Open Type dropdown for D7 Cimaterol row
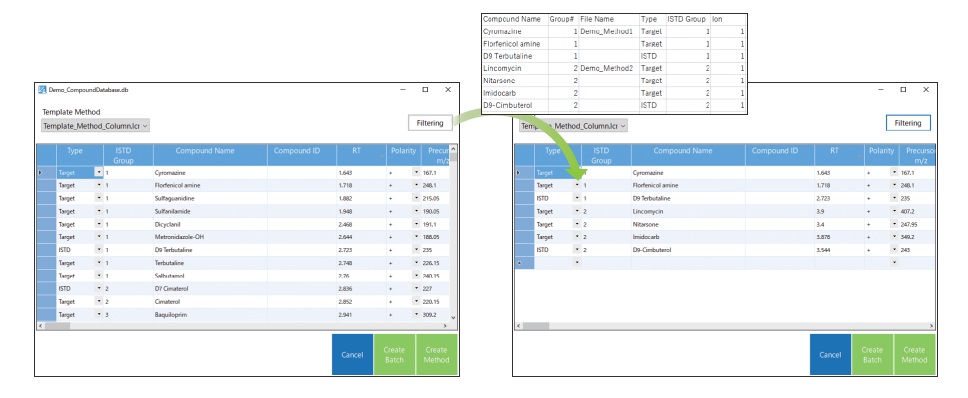 tap(99, 288)
